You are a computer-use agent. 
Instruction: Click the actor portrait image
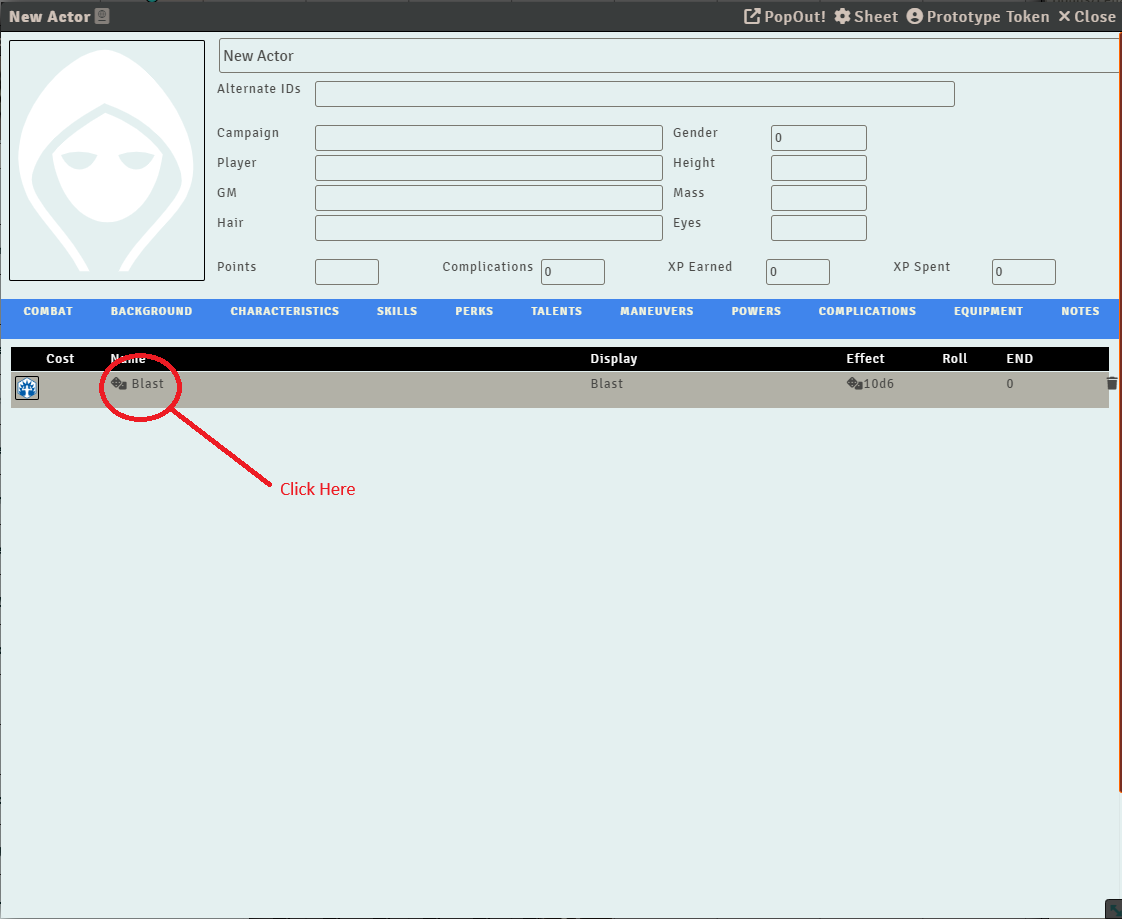pyautogui.click(x=107, y=161)
